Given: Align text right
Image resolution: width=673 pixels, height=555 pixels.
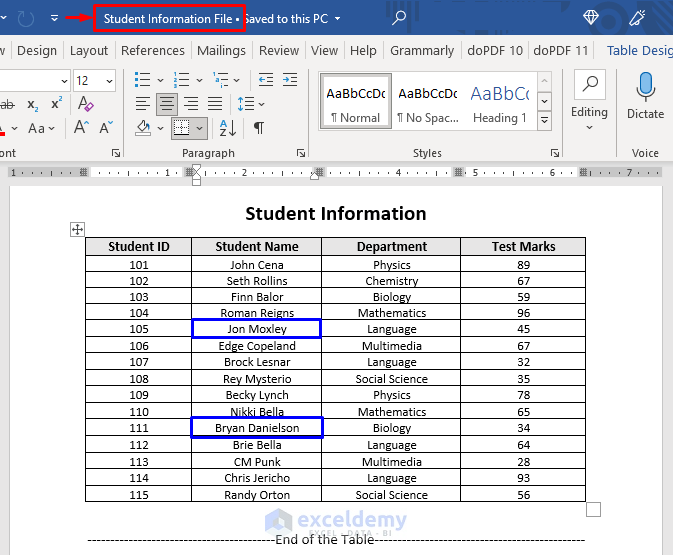Looking at the screenshot, I should 191,104.
